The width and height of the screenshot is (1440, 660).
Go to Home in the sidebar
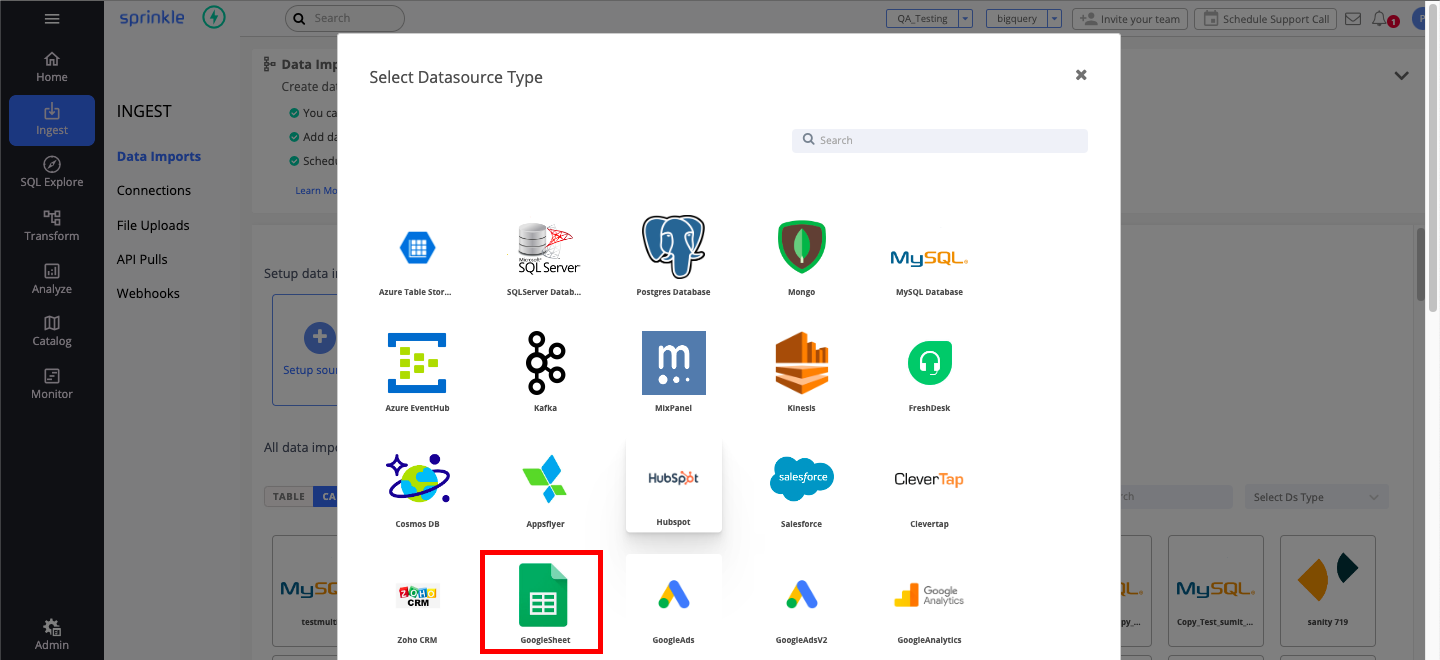pos(52,67)
